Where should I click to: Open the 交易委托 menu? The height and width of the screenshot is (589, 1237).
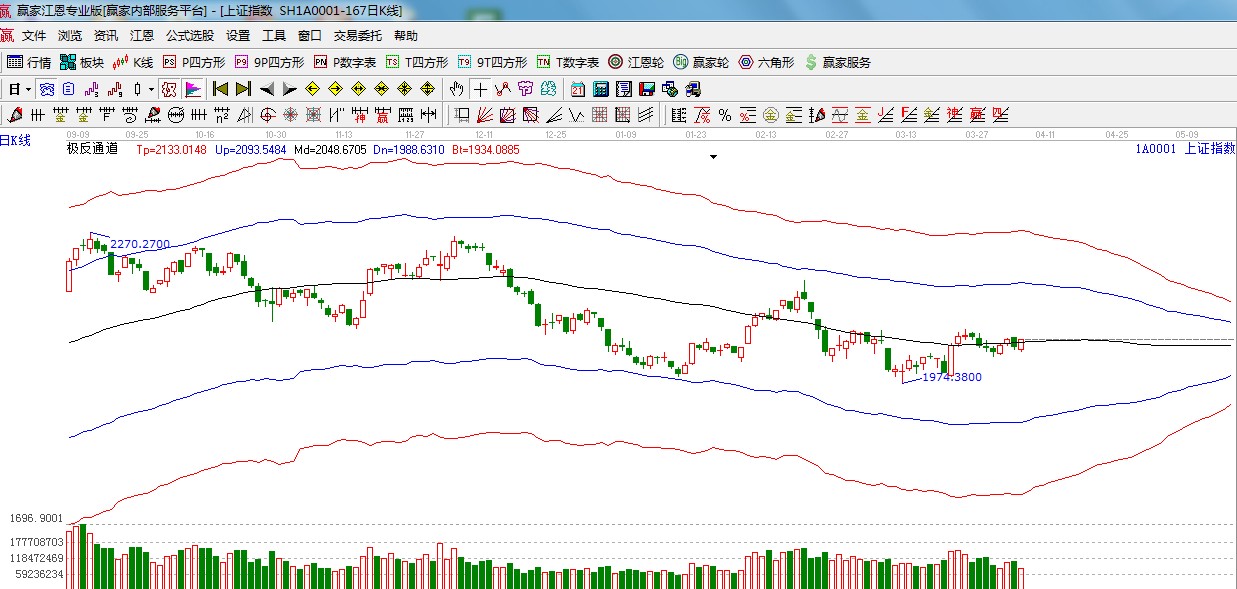357,36
